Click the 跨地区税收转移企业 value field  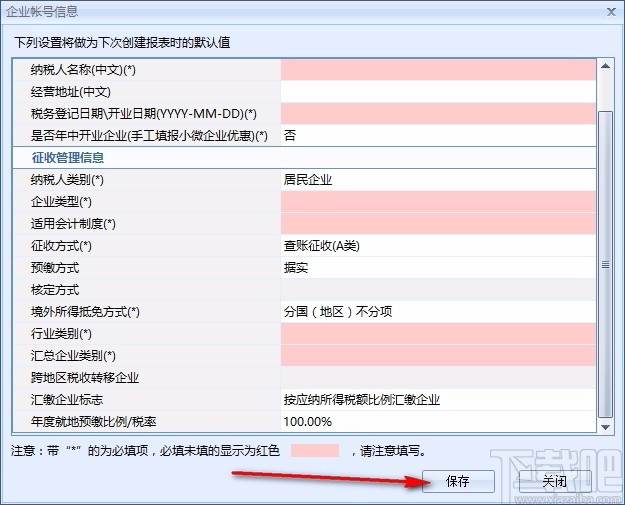(438, 377)
